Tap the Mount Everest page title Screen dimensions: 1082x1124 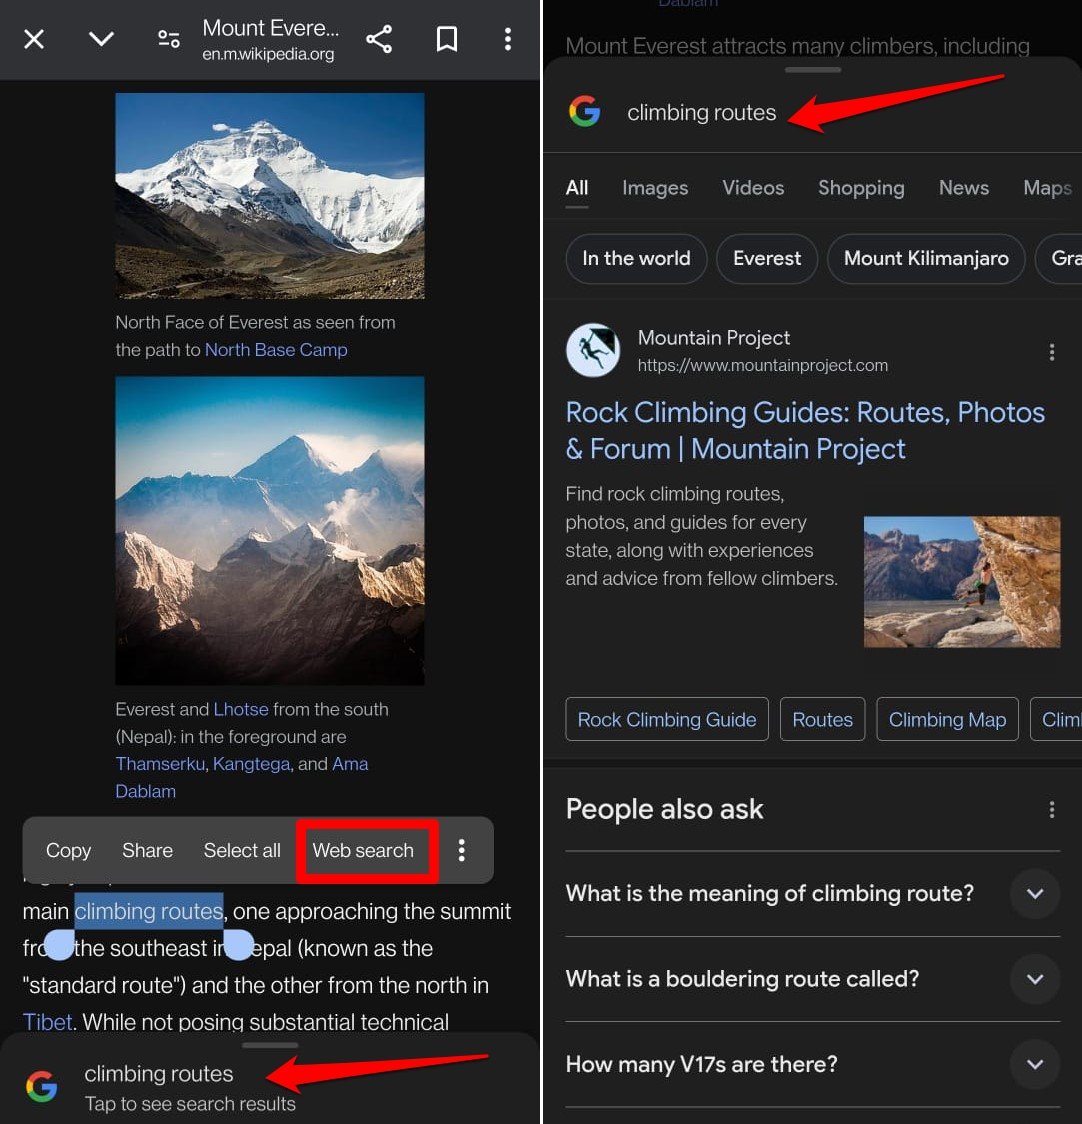pos(270,28)
